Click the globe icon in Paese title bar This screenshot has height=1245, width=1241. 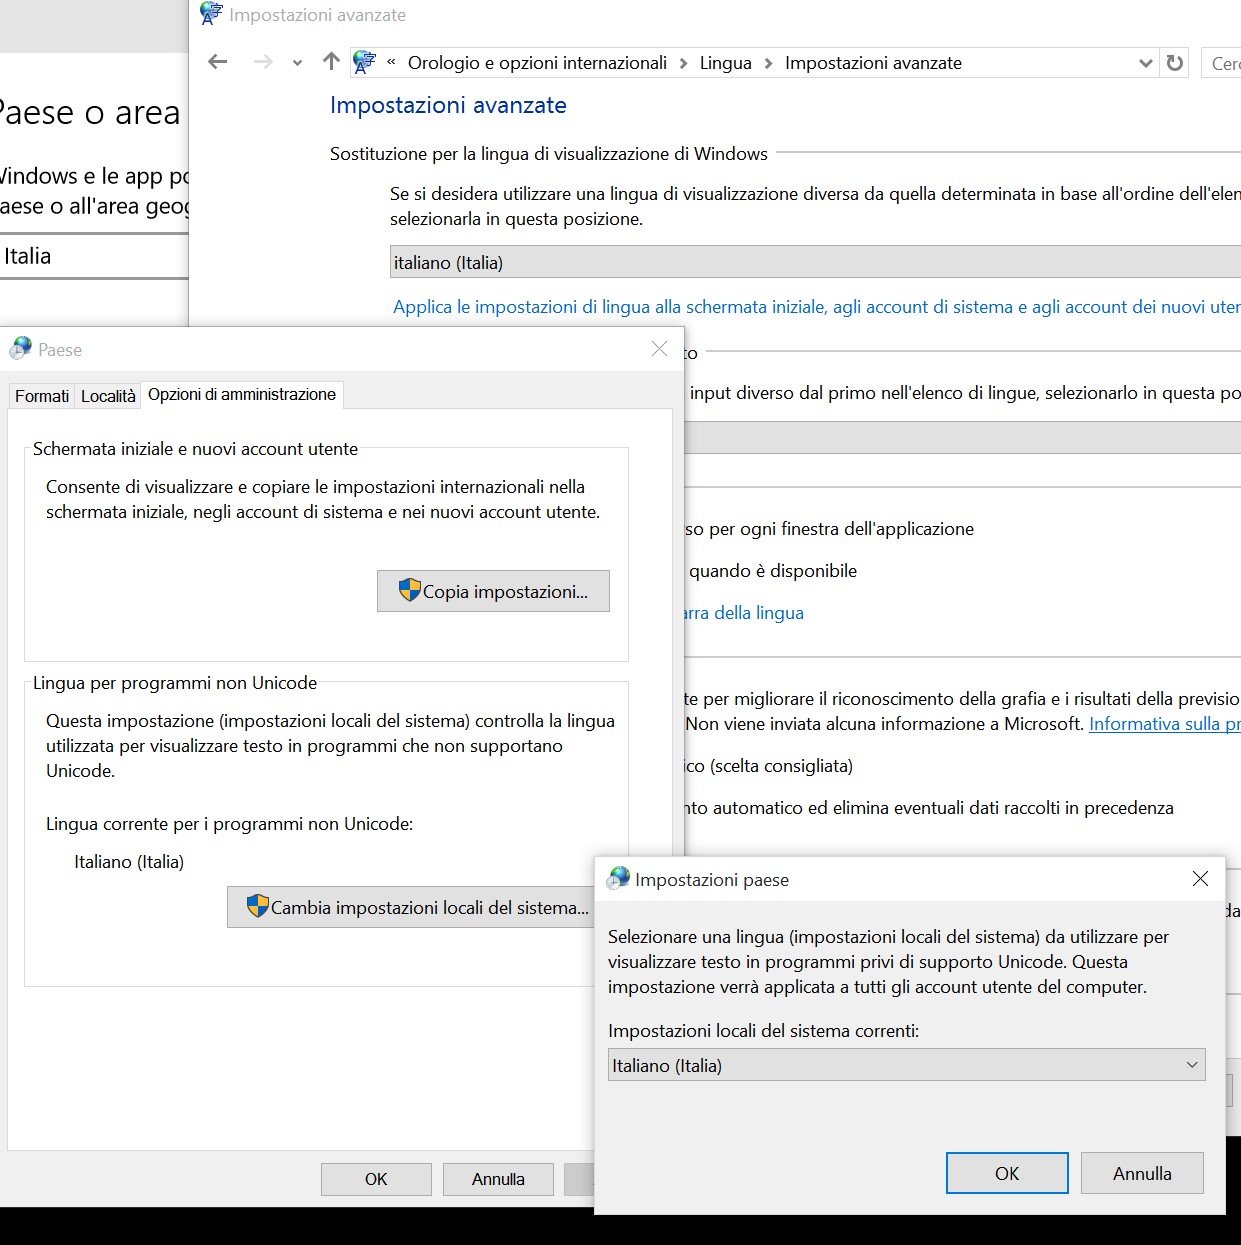[x=21, y=349]
